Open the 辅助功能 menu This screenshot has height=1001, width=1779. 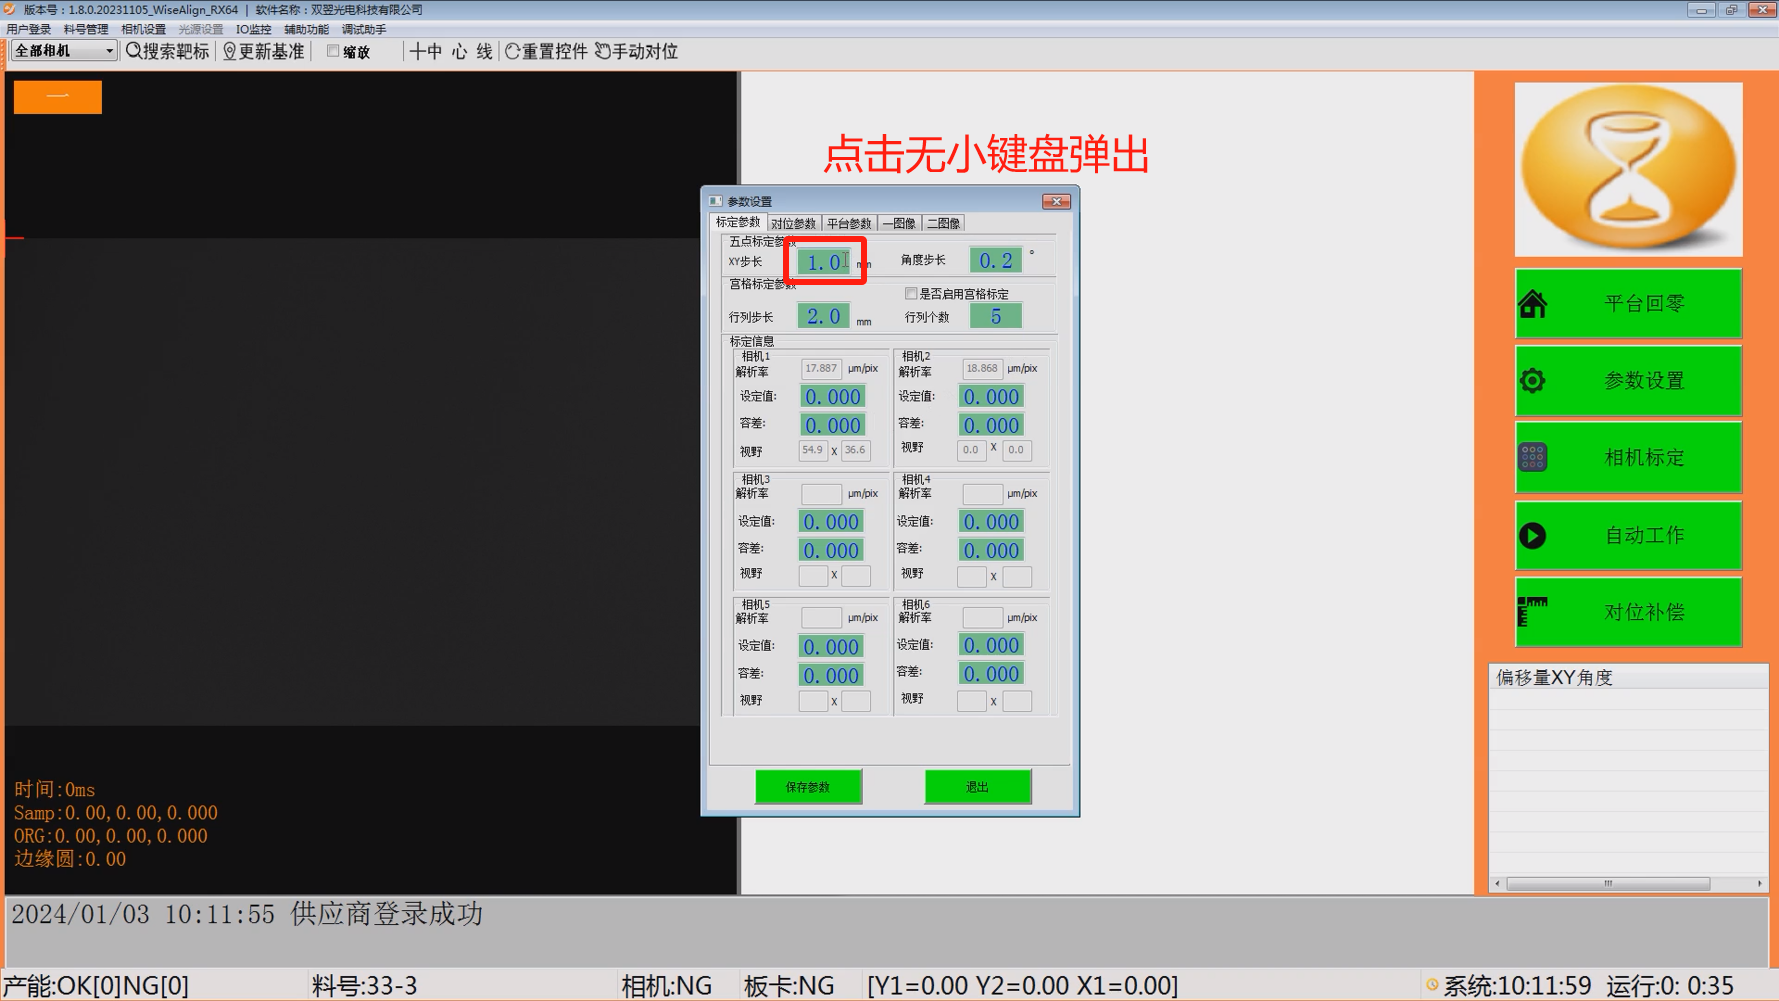click(306, 30)
